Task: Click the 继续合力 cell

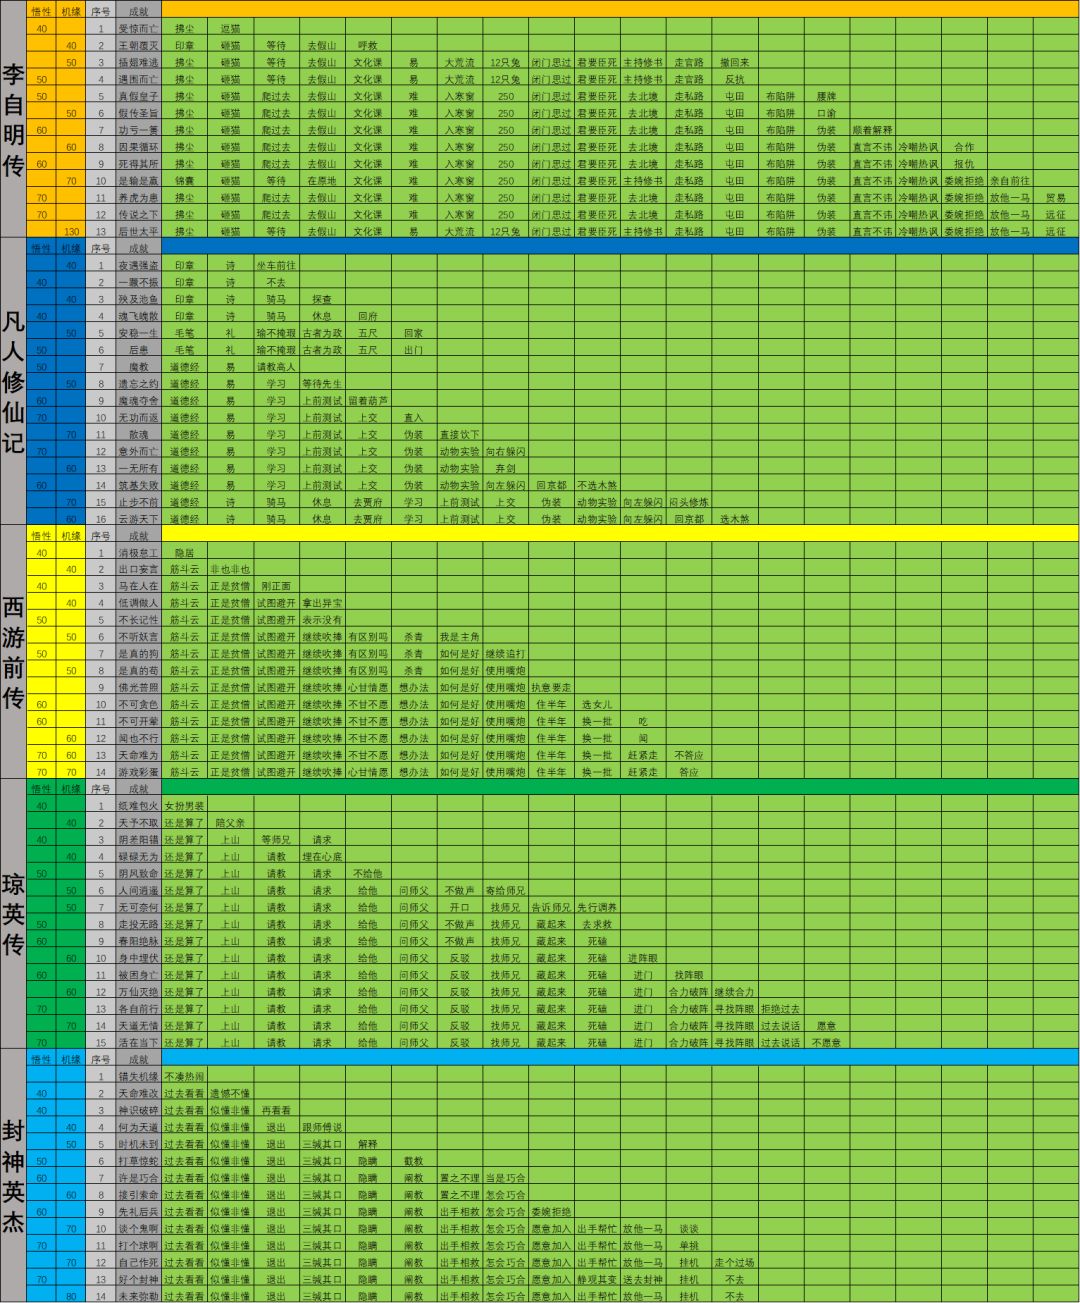Action: pyautogui.click(x=735, y=993)
